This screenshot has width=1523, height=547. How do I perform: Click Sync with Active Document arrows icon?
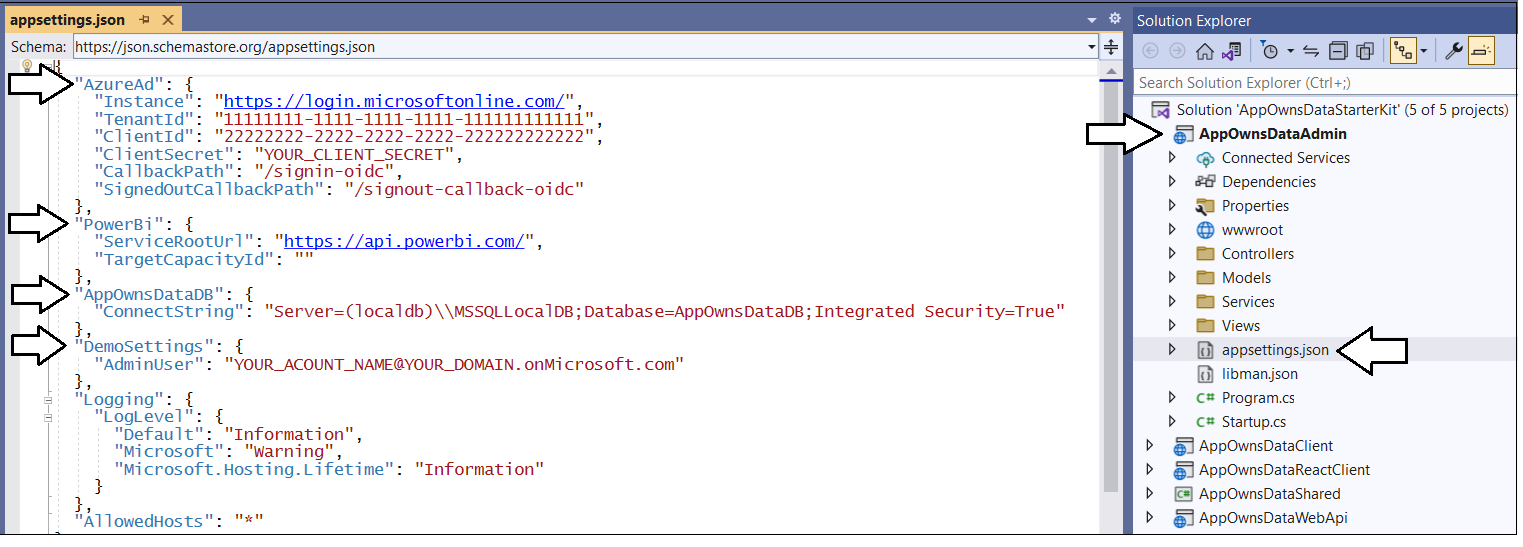pos(1311,50)
